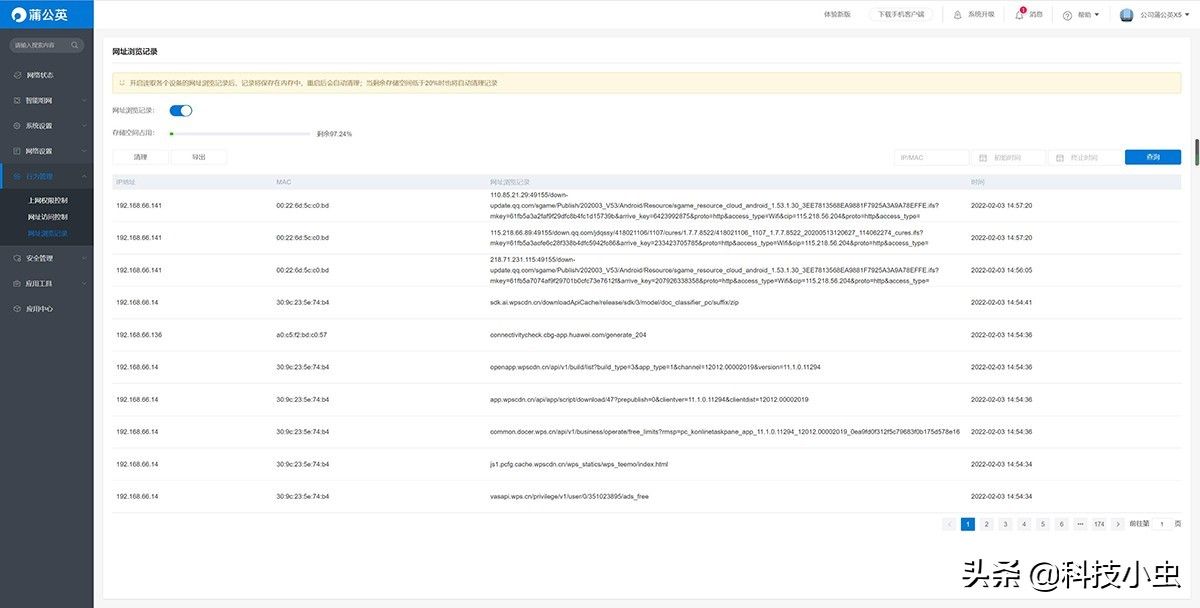Open 网址访问控制 submenu item

coord(48,217)
